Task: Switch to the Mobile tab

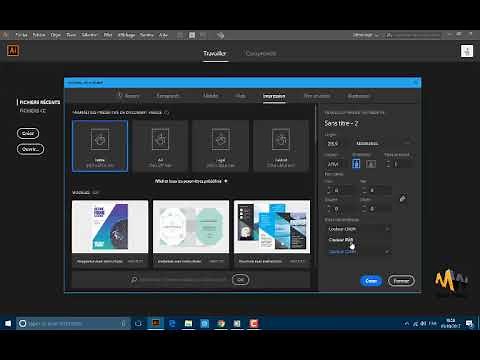Action: pyautogui.click(x=211, y=96)
